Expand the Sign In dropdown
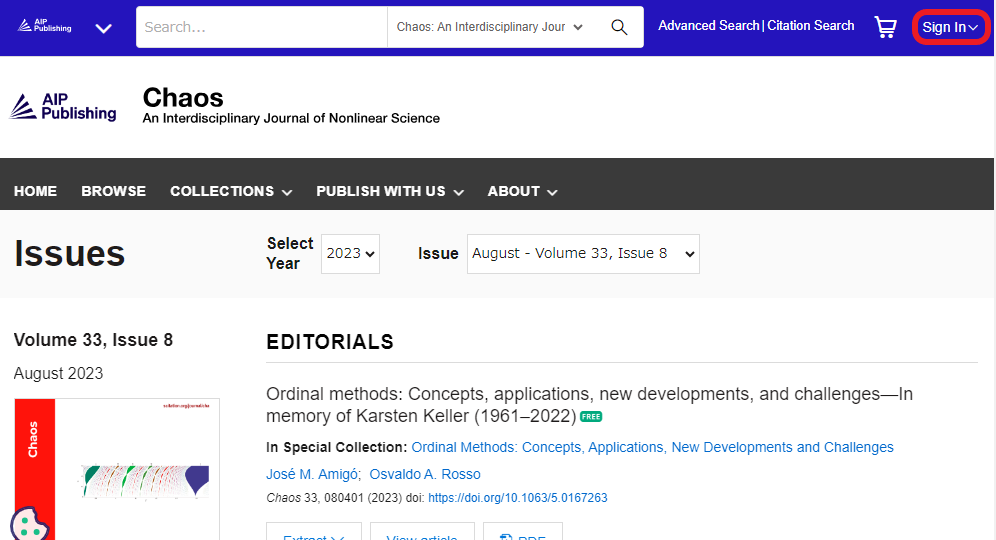 coord(950,27)
